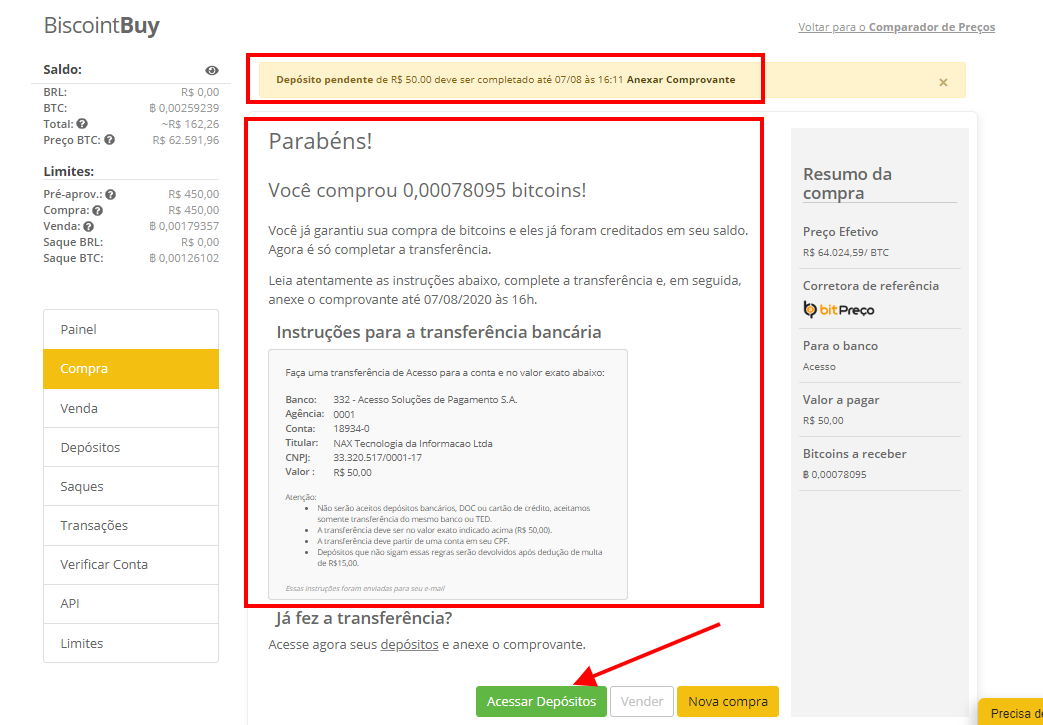Click Preço BTC value R$ 62.591,96
This screenshot has height=725, width=1043.
(186, 140)
